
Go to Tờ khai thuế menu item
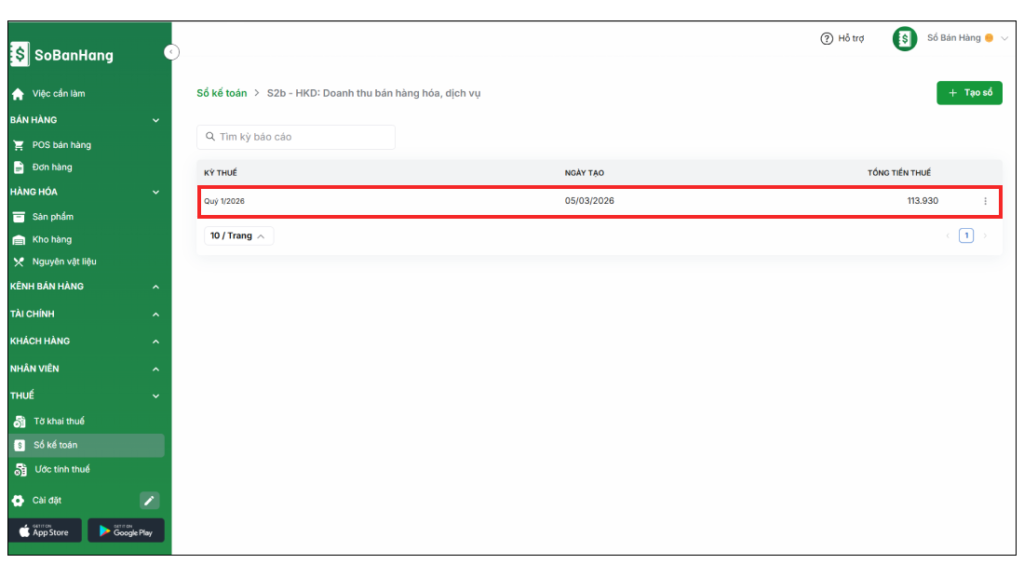58,421
